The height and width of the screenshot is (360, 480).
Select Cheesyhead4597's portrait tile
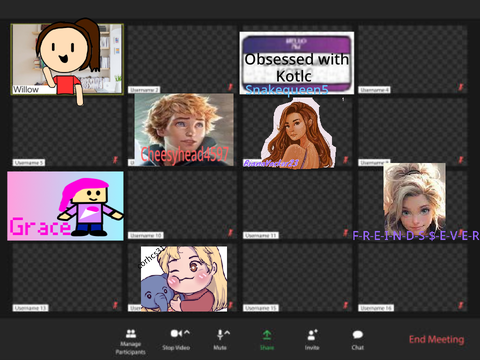(184, 130)
